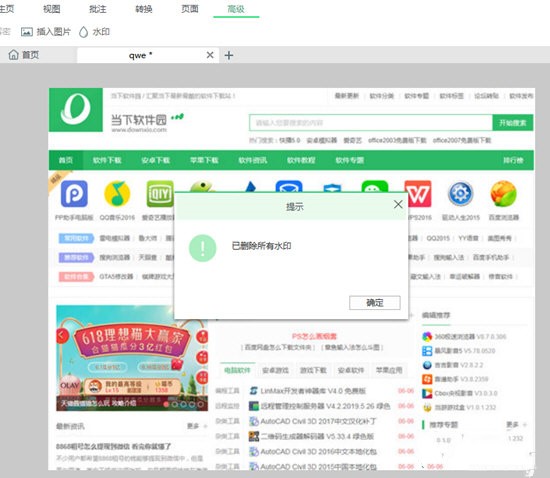Click the blue 常用软件 category tag
Viewport: 550px width, 478px height.
76,238
